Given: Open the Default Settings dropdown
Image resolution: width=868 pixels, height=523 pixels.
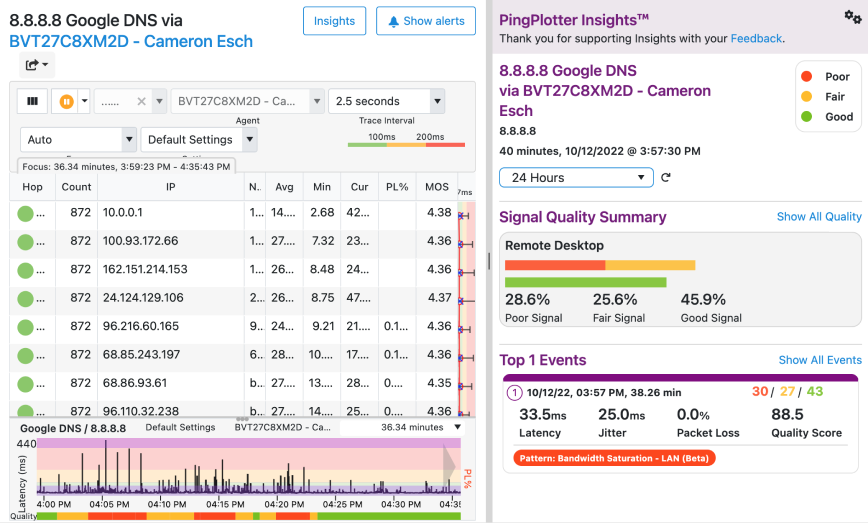Looking at the screenshot, I should (x=199, y=140).
